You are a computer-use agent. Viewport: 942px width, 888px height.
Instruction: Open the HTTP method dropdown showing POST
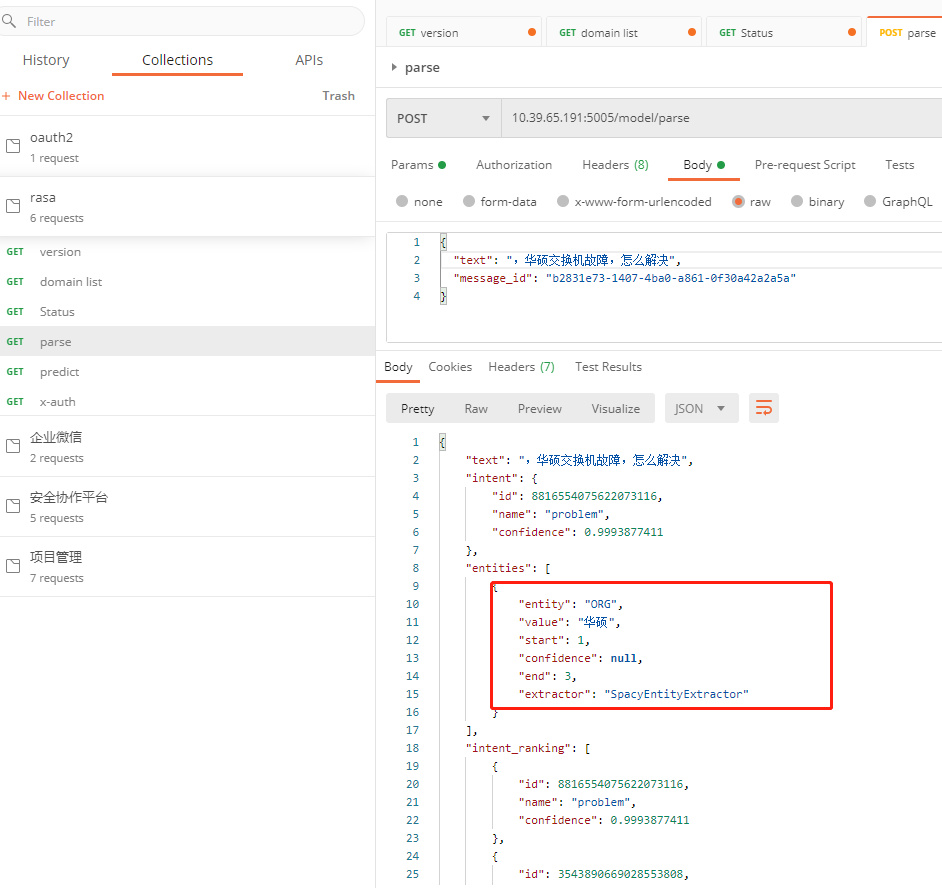[442, 118]
